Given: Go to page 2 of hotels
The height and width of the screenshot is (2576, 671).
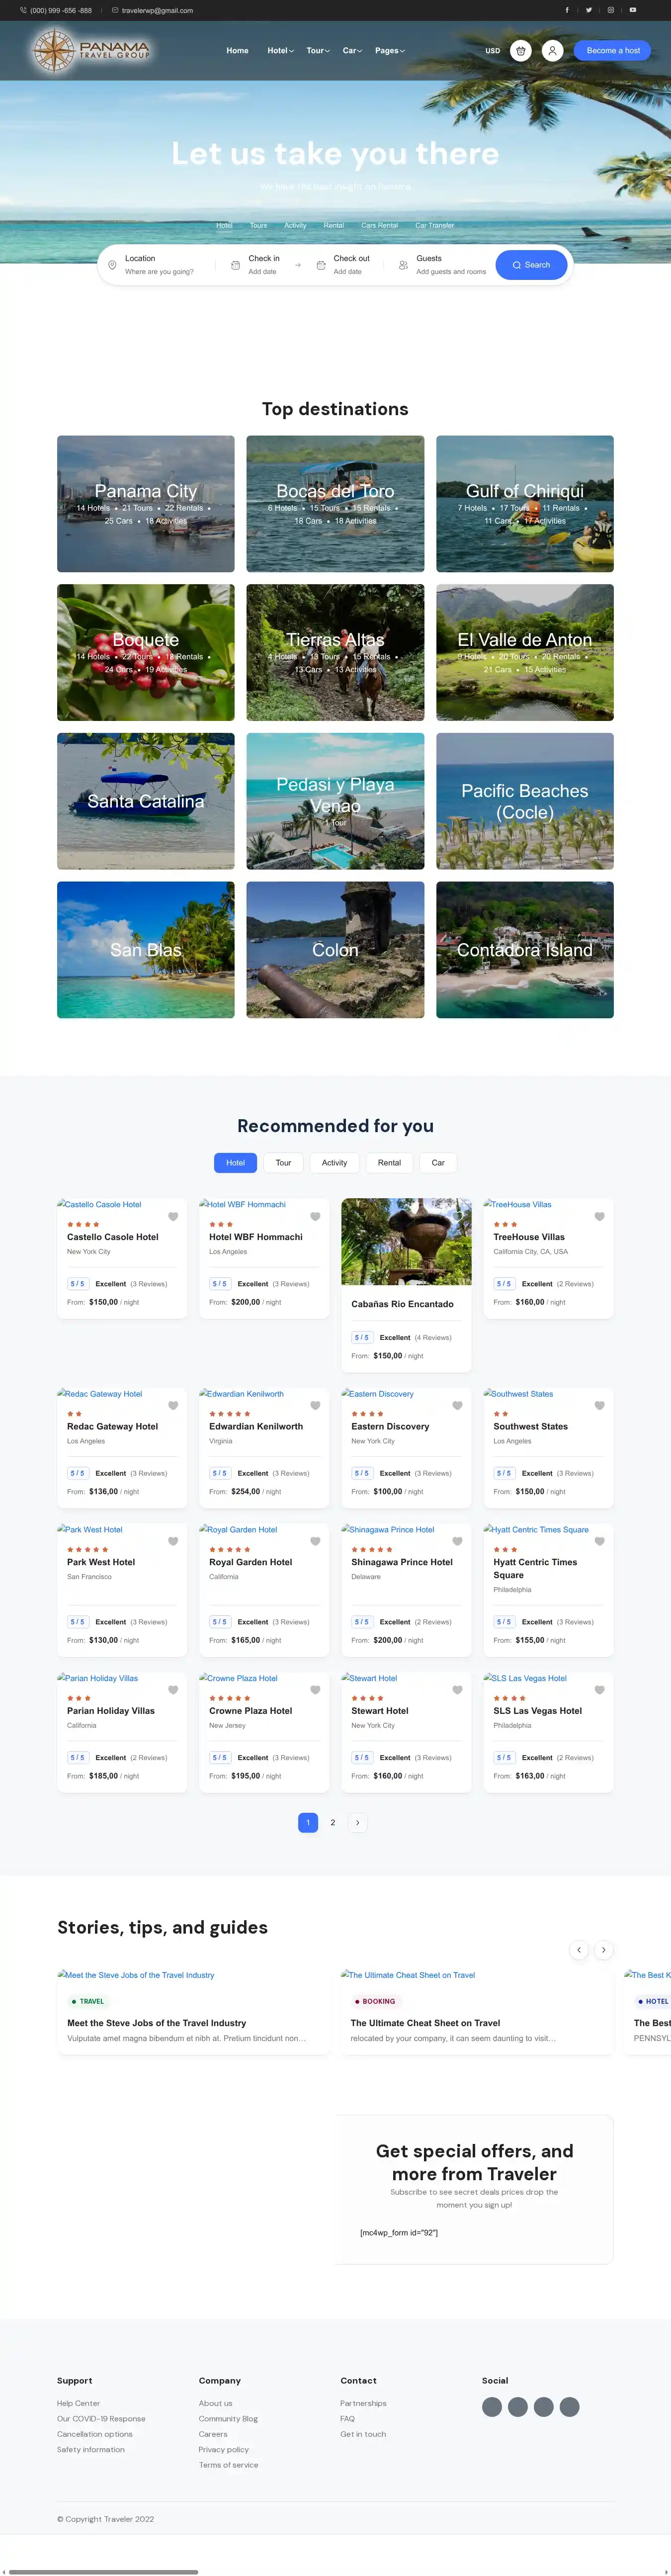Looking at the screenshot, I should (333, 1823).
